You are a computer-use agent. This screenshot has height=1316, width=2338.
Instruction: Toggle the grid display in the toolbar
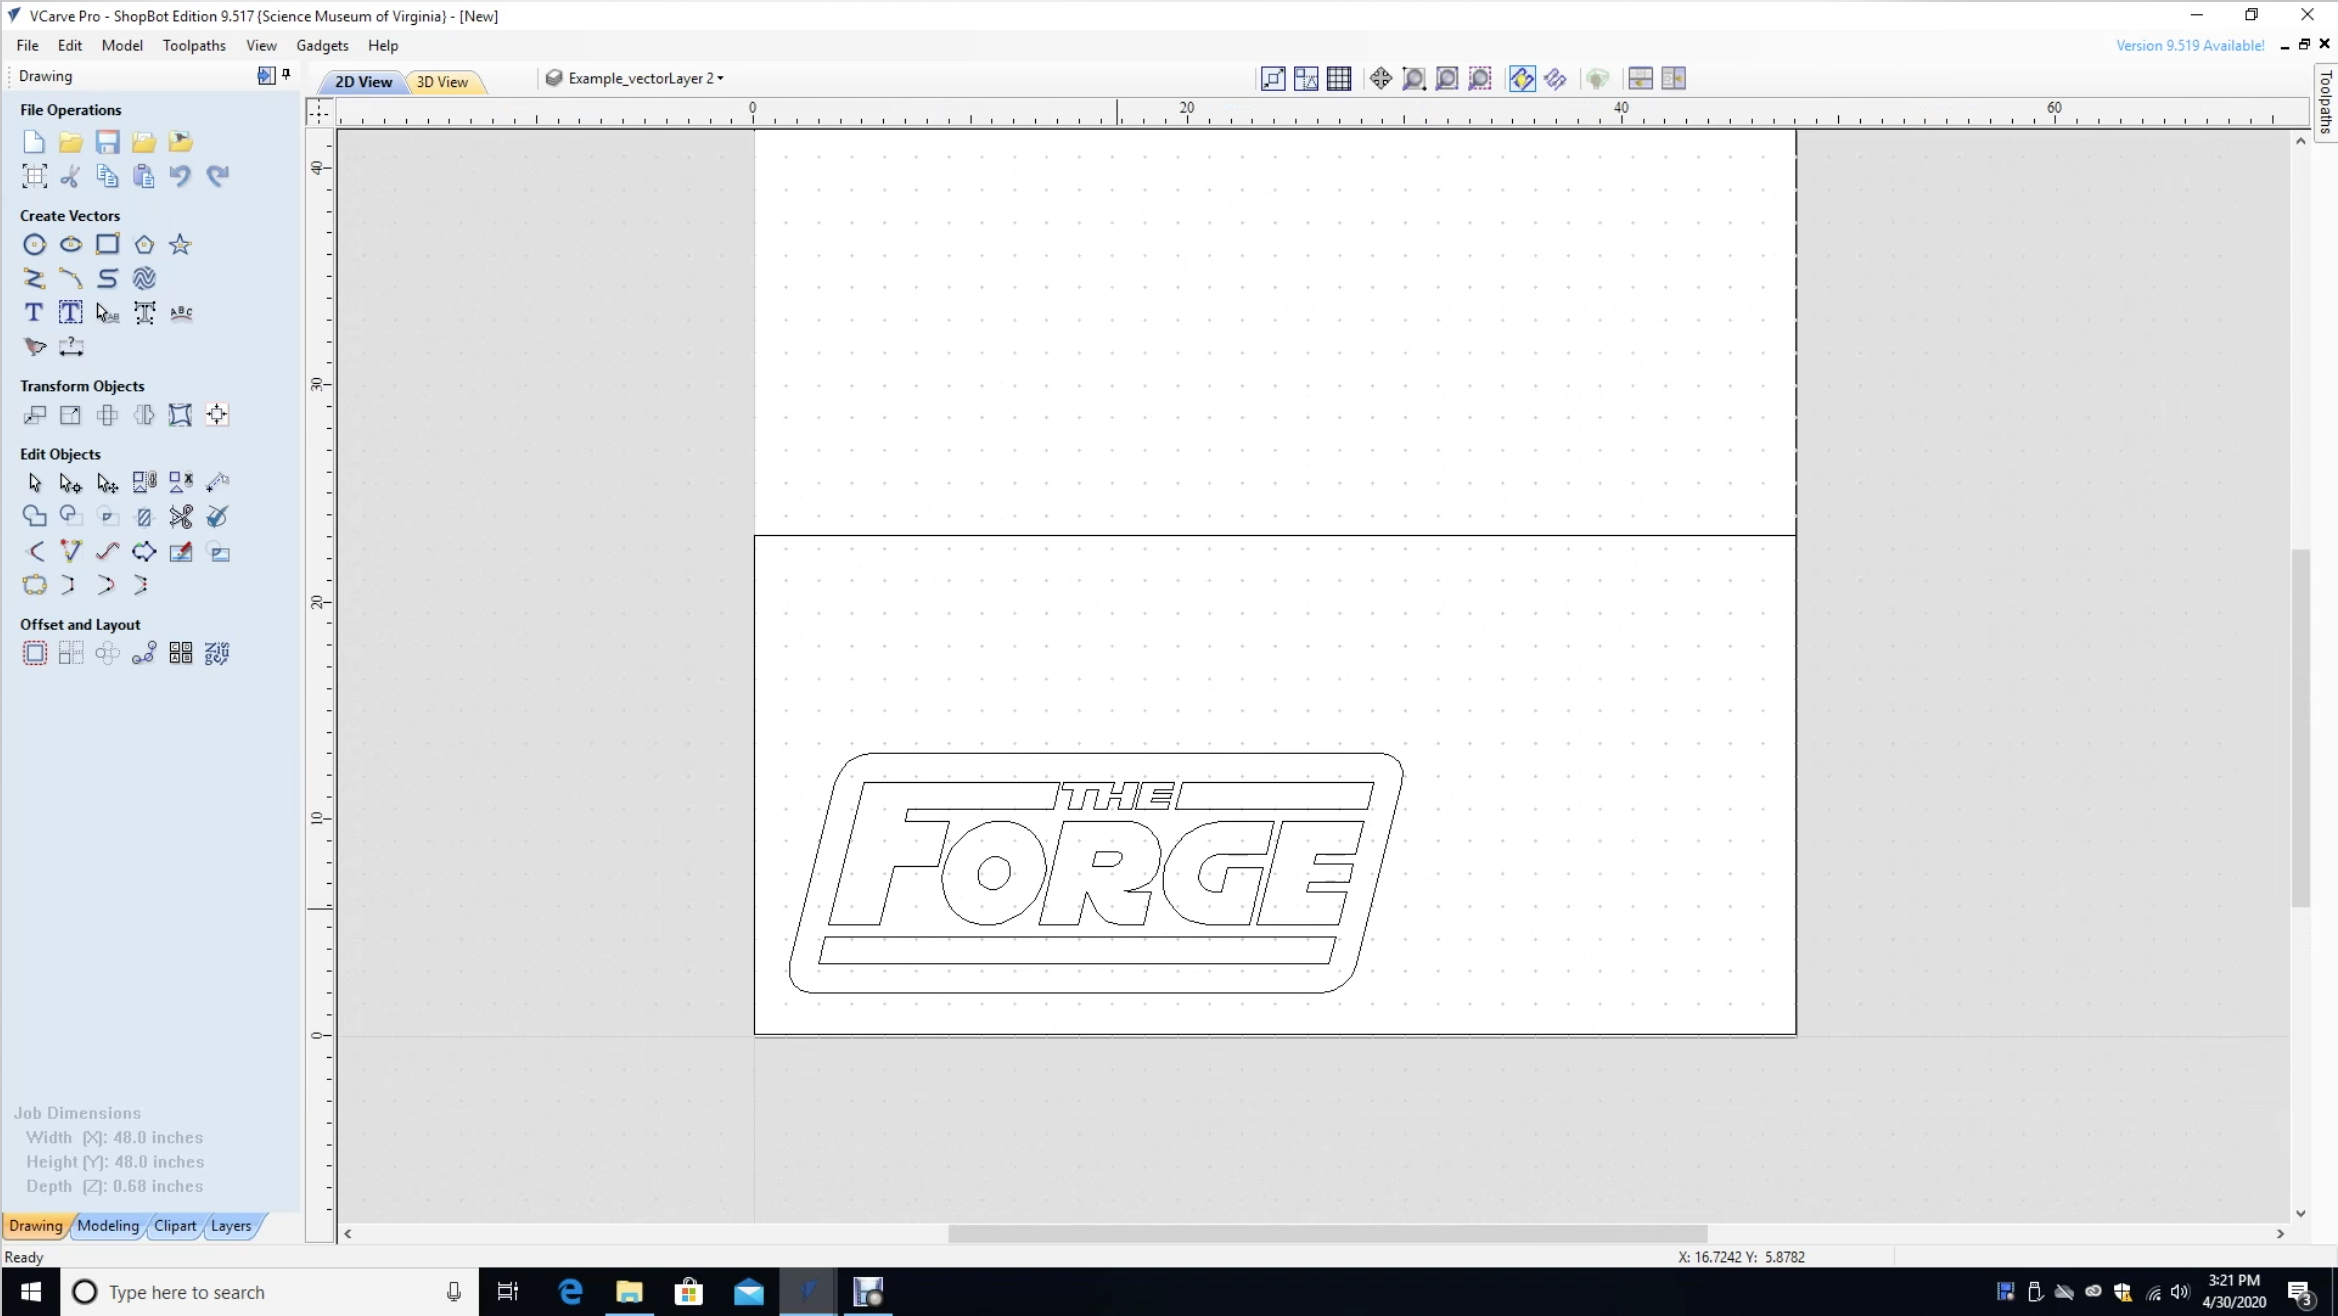tap(1339, 78)
